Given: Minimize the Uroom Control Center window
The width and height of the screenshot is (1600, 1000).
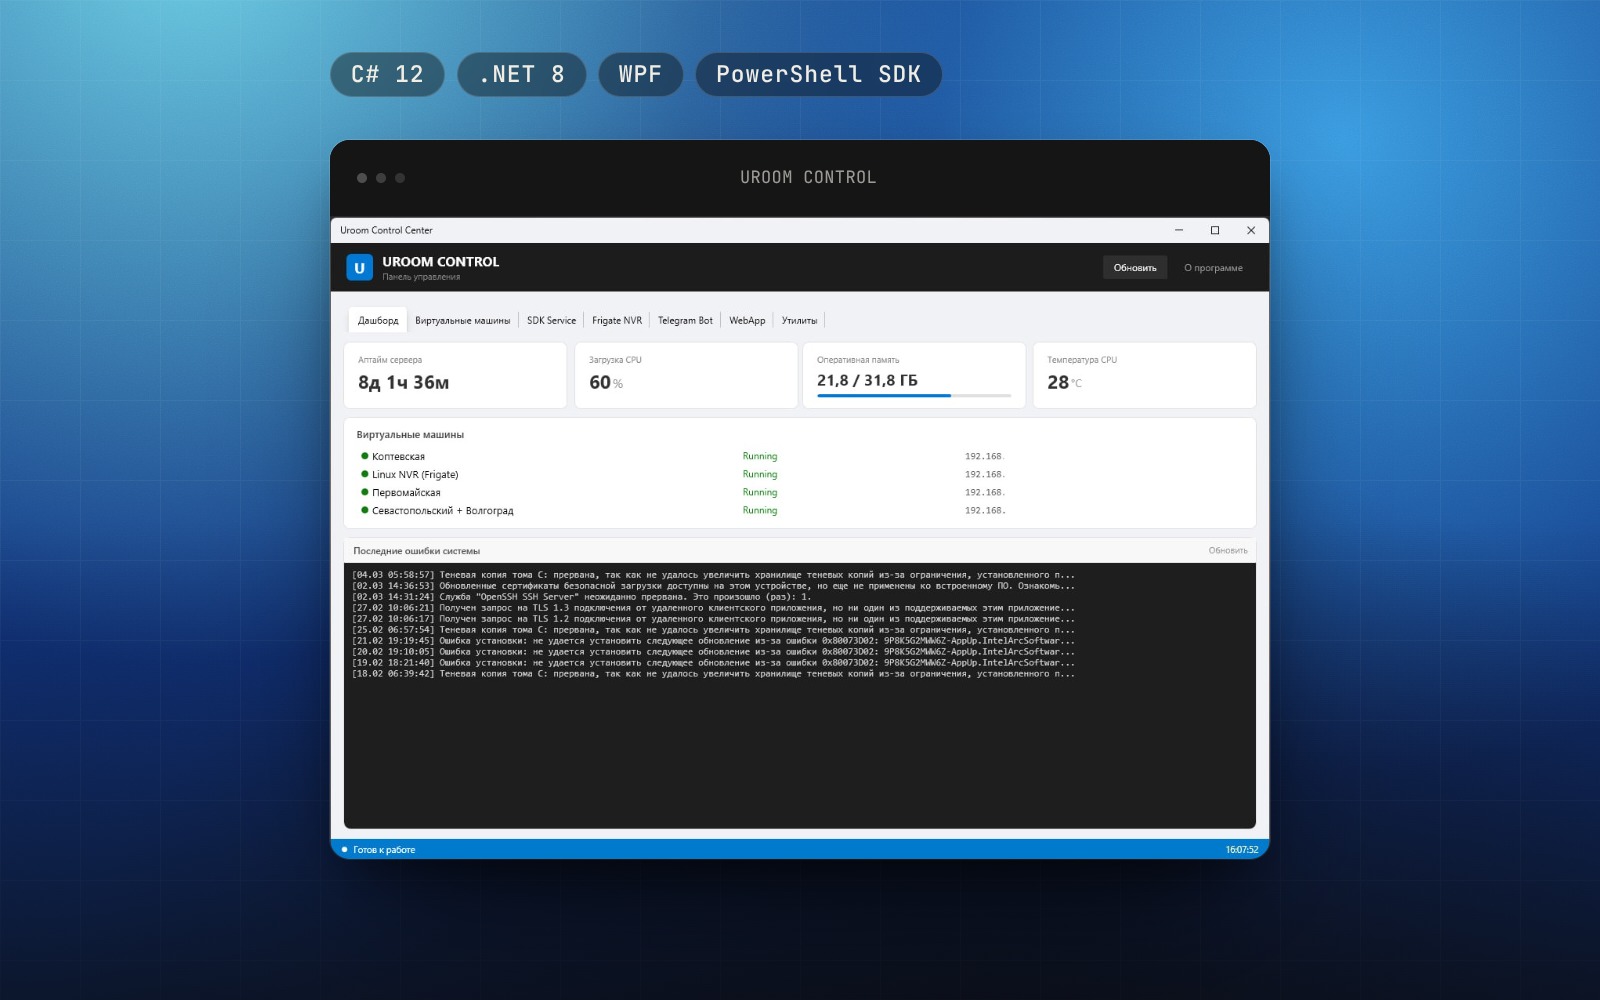Looking at the screenshot, I should [1179, 230].
